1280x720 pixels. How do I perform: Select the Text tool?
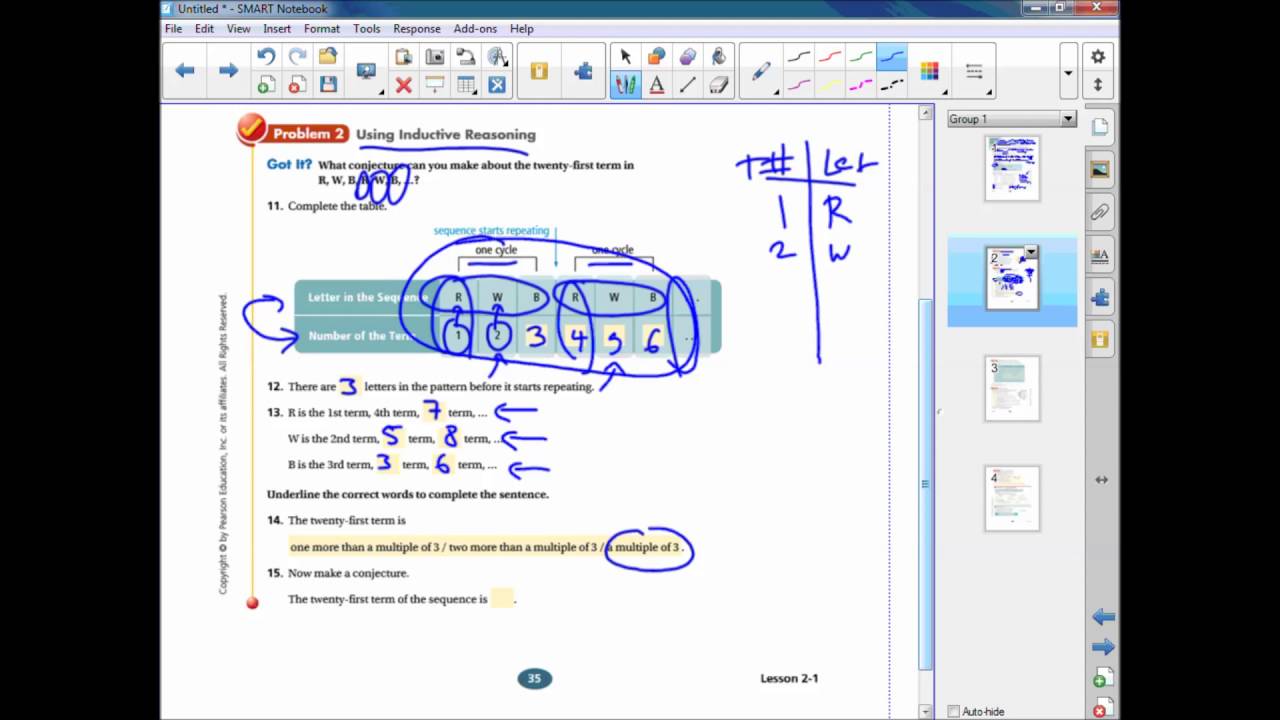click(x=657, y=86)
